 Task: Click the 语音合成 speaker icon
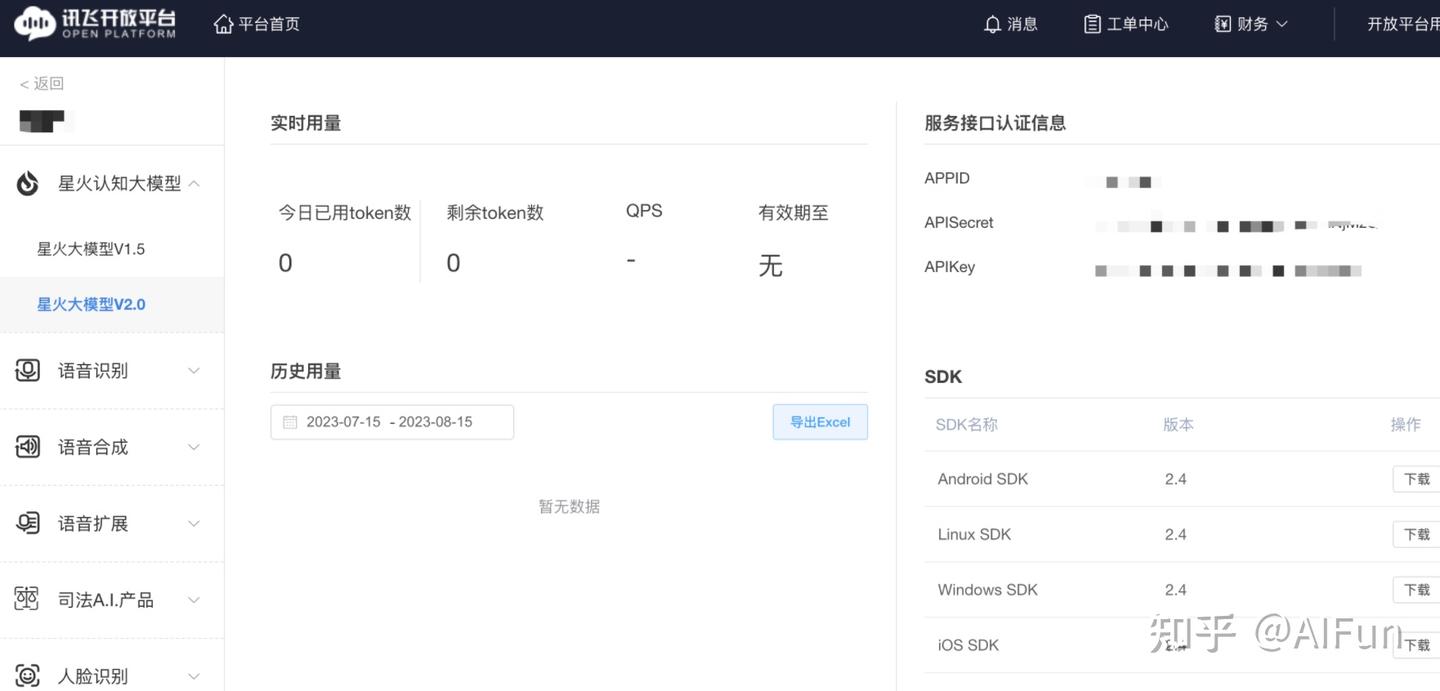[27, 447]
